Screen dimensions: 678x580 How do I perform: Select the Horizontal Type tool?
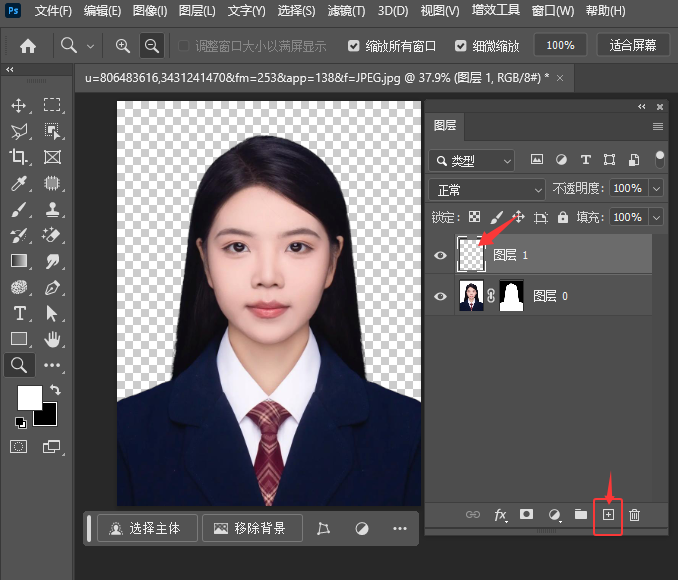point(18,313)
